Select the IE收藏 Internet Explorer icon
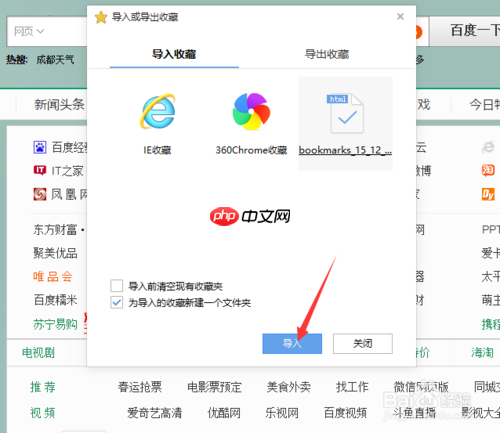The image size is (500, 433). [158, 111]
